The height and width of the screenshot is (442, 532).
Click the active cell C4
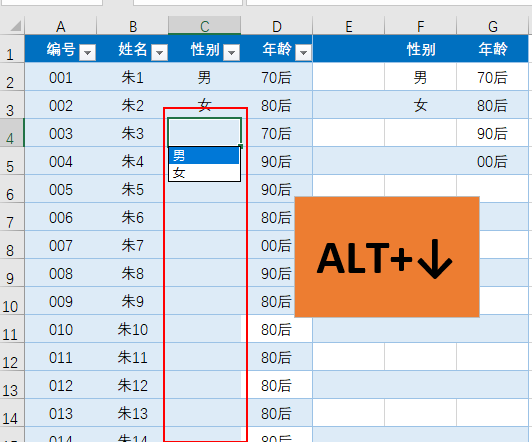click(205, 132)
